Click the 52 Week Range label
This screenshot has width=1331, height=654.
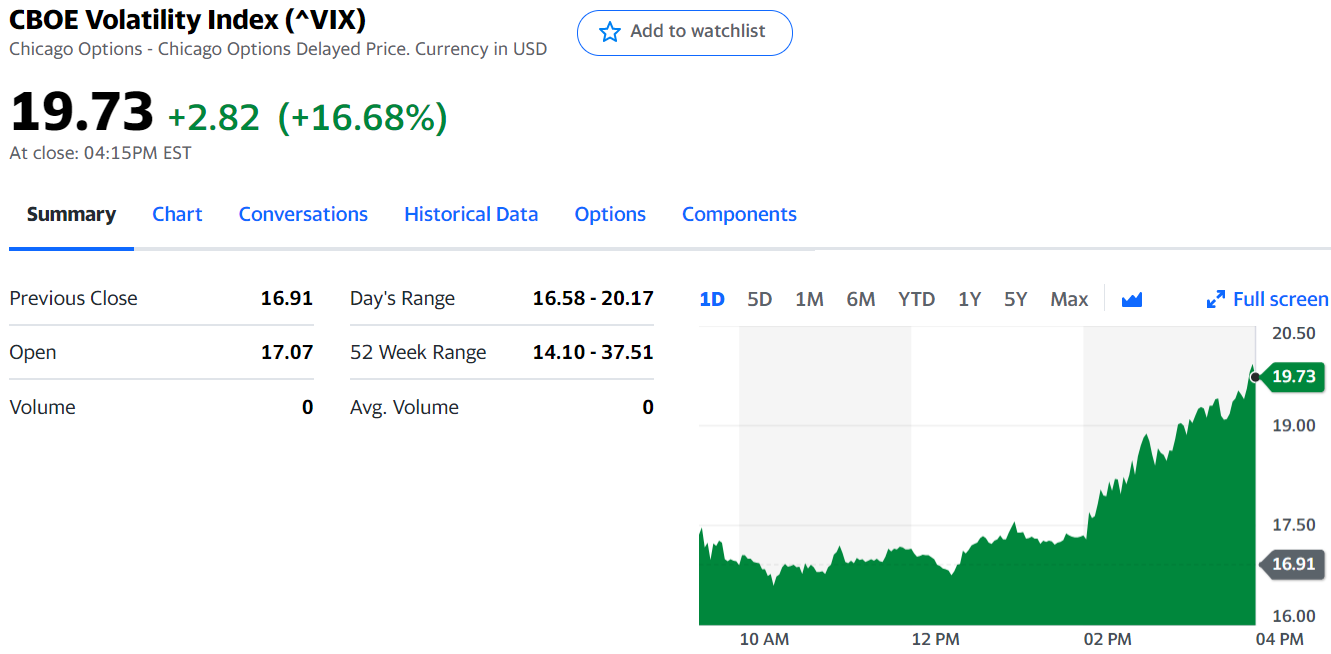click(x=418, y=352)
